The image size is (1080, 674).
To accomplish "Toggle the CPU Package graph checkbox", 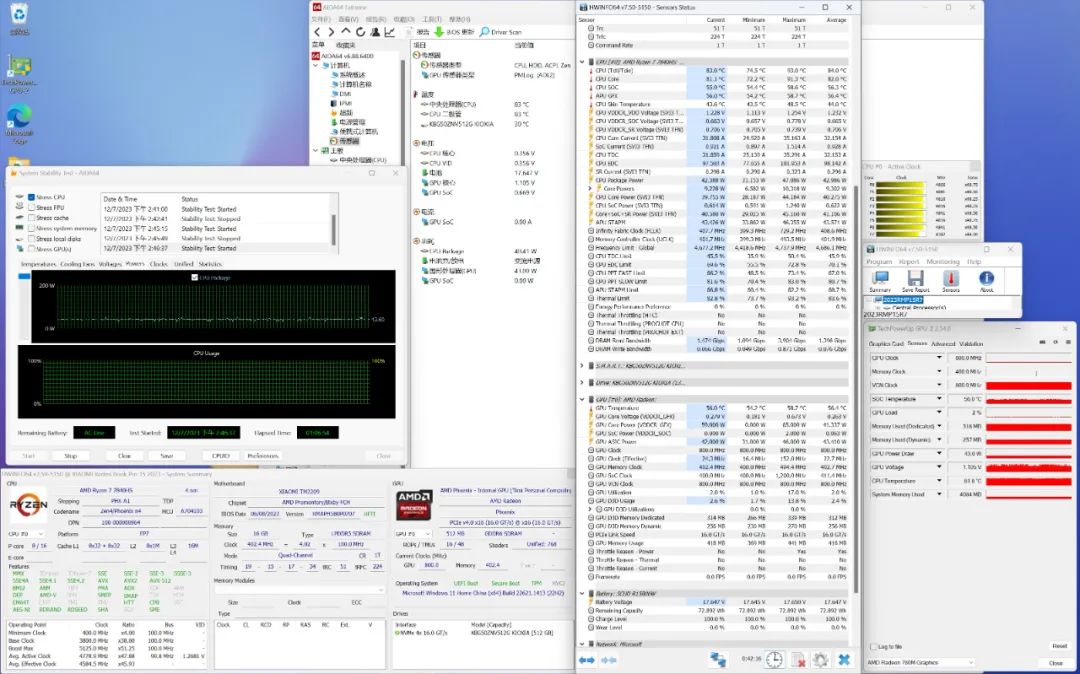I will click(x=194, y=277).
